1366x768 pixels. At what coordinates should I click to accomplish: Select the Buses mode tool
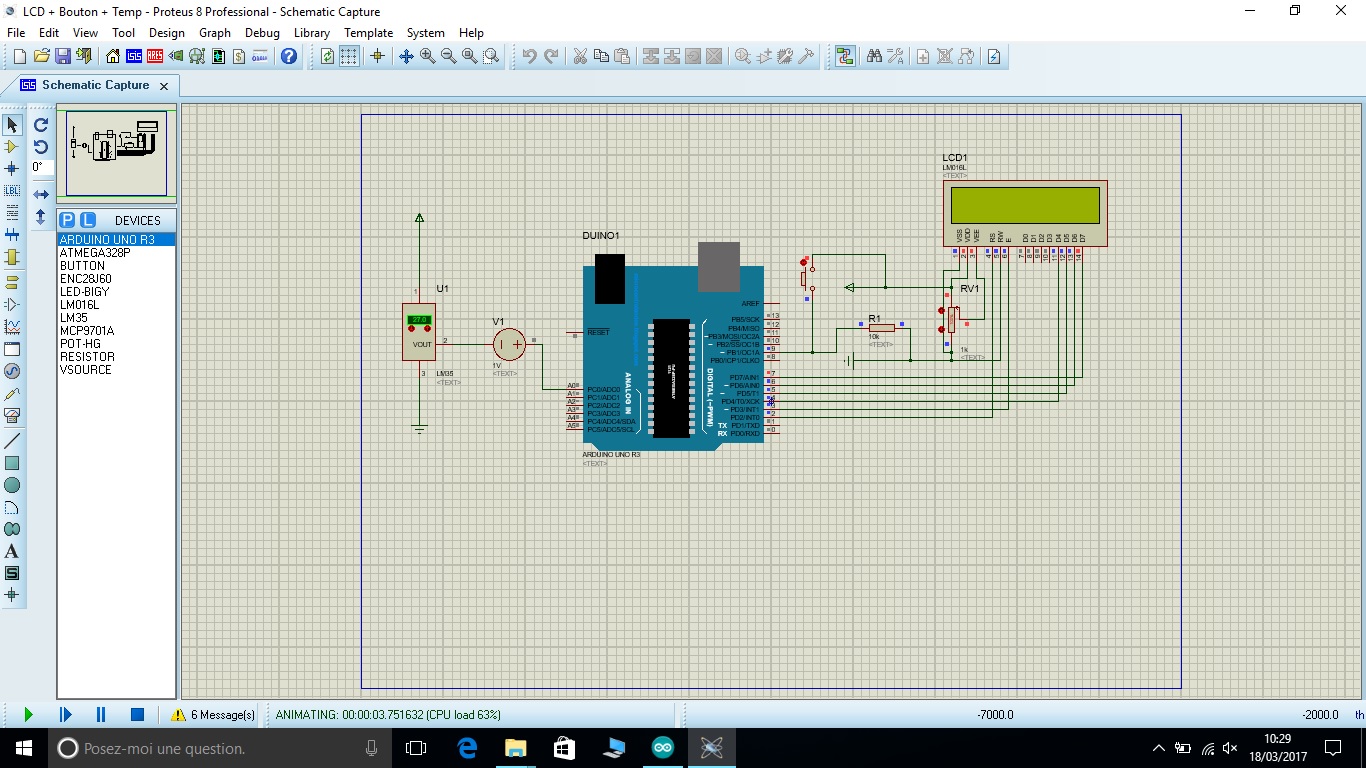click(12, 234)
